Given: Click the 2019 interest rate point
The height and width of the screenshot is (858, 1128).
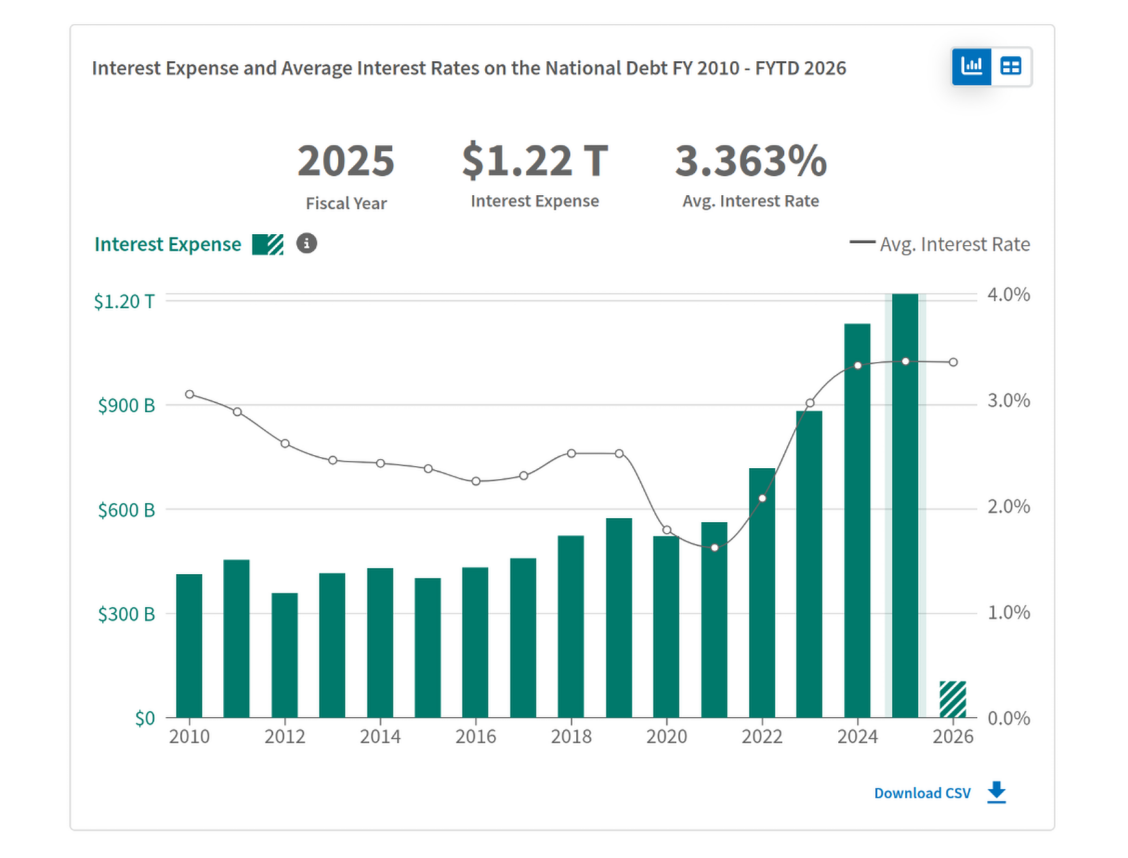Looking at the screenshot, I should (619, 454).
